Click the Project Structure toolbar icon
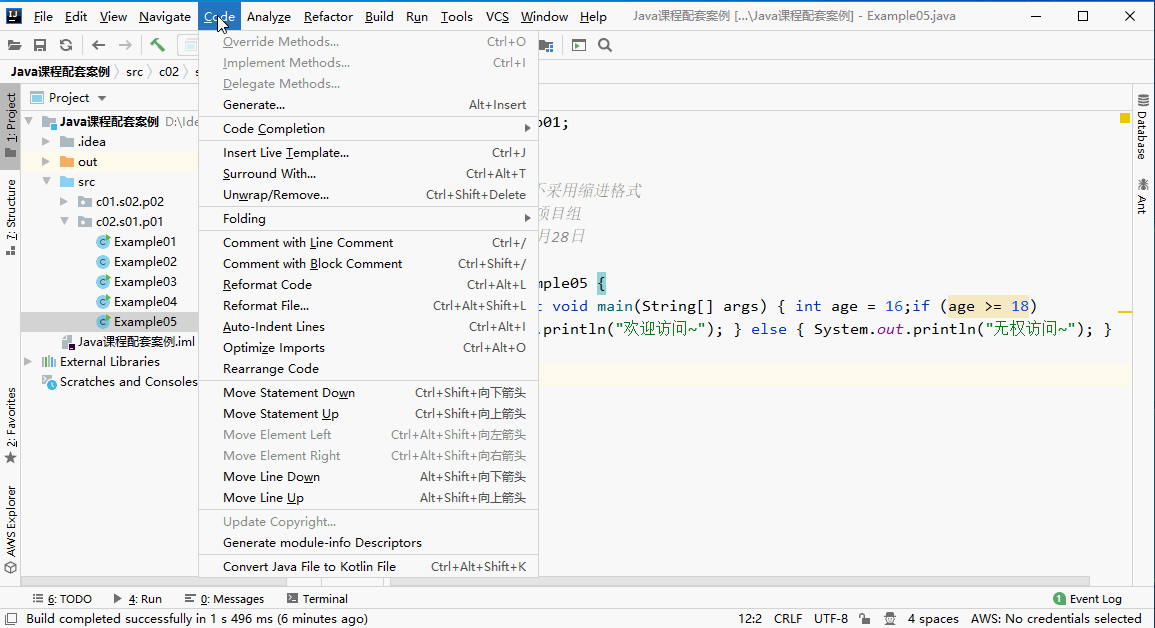 pyautogui.click(x=546, y=46)
